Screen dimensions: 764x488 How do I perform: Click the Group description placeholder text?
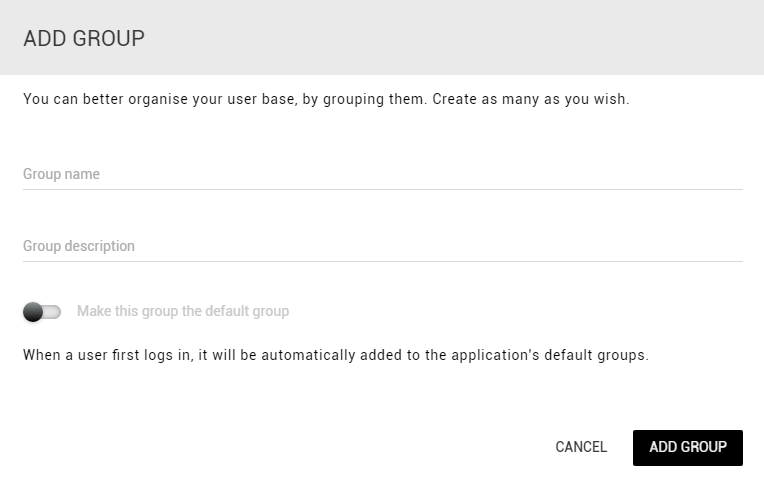pyautogui.click(x=79, y=246)
